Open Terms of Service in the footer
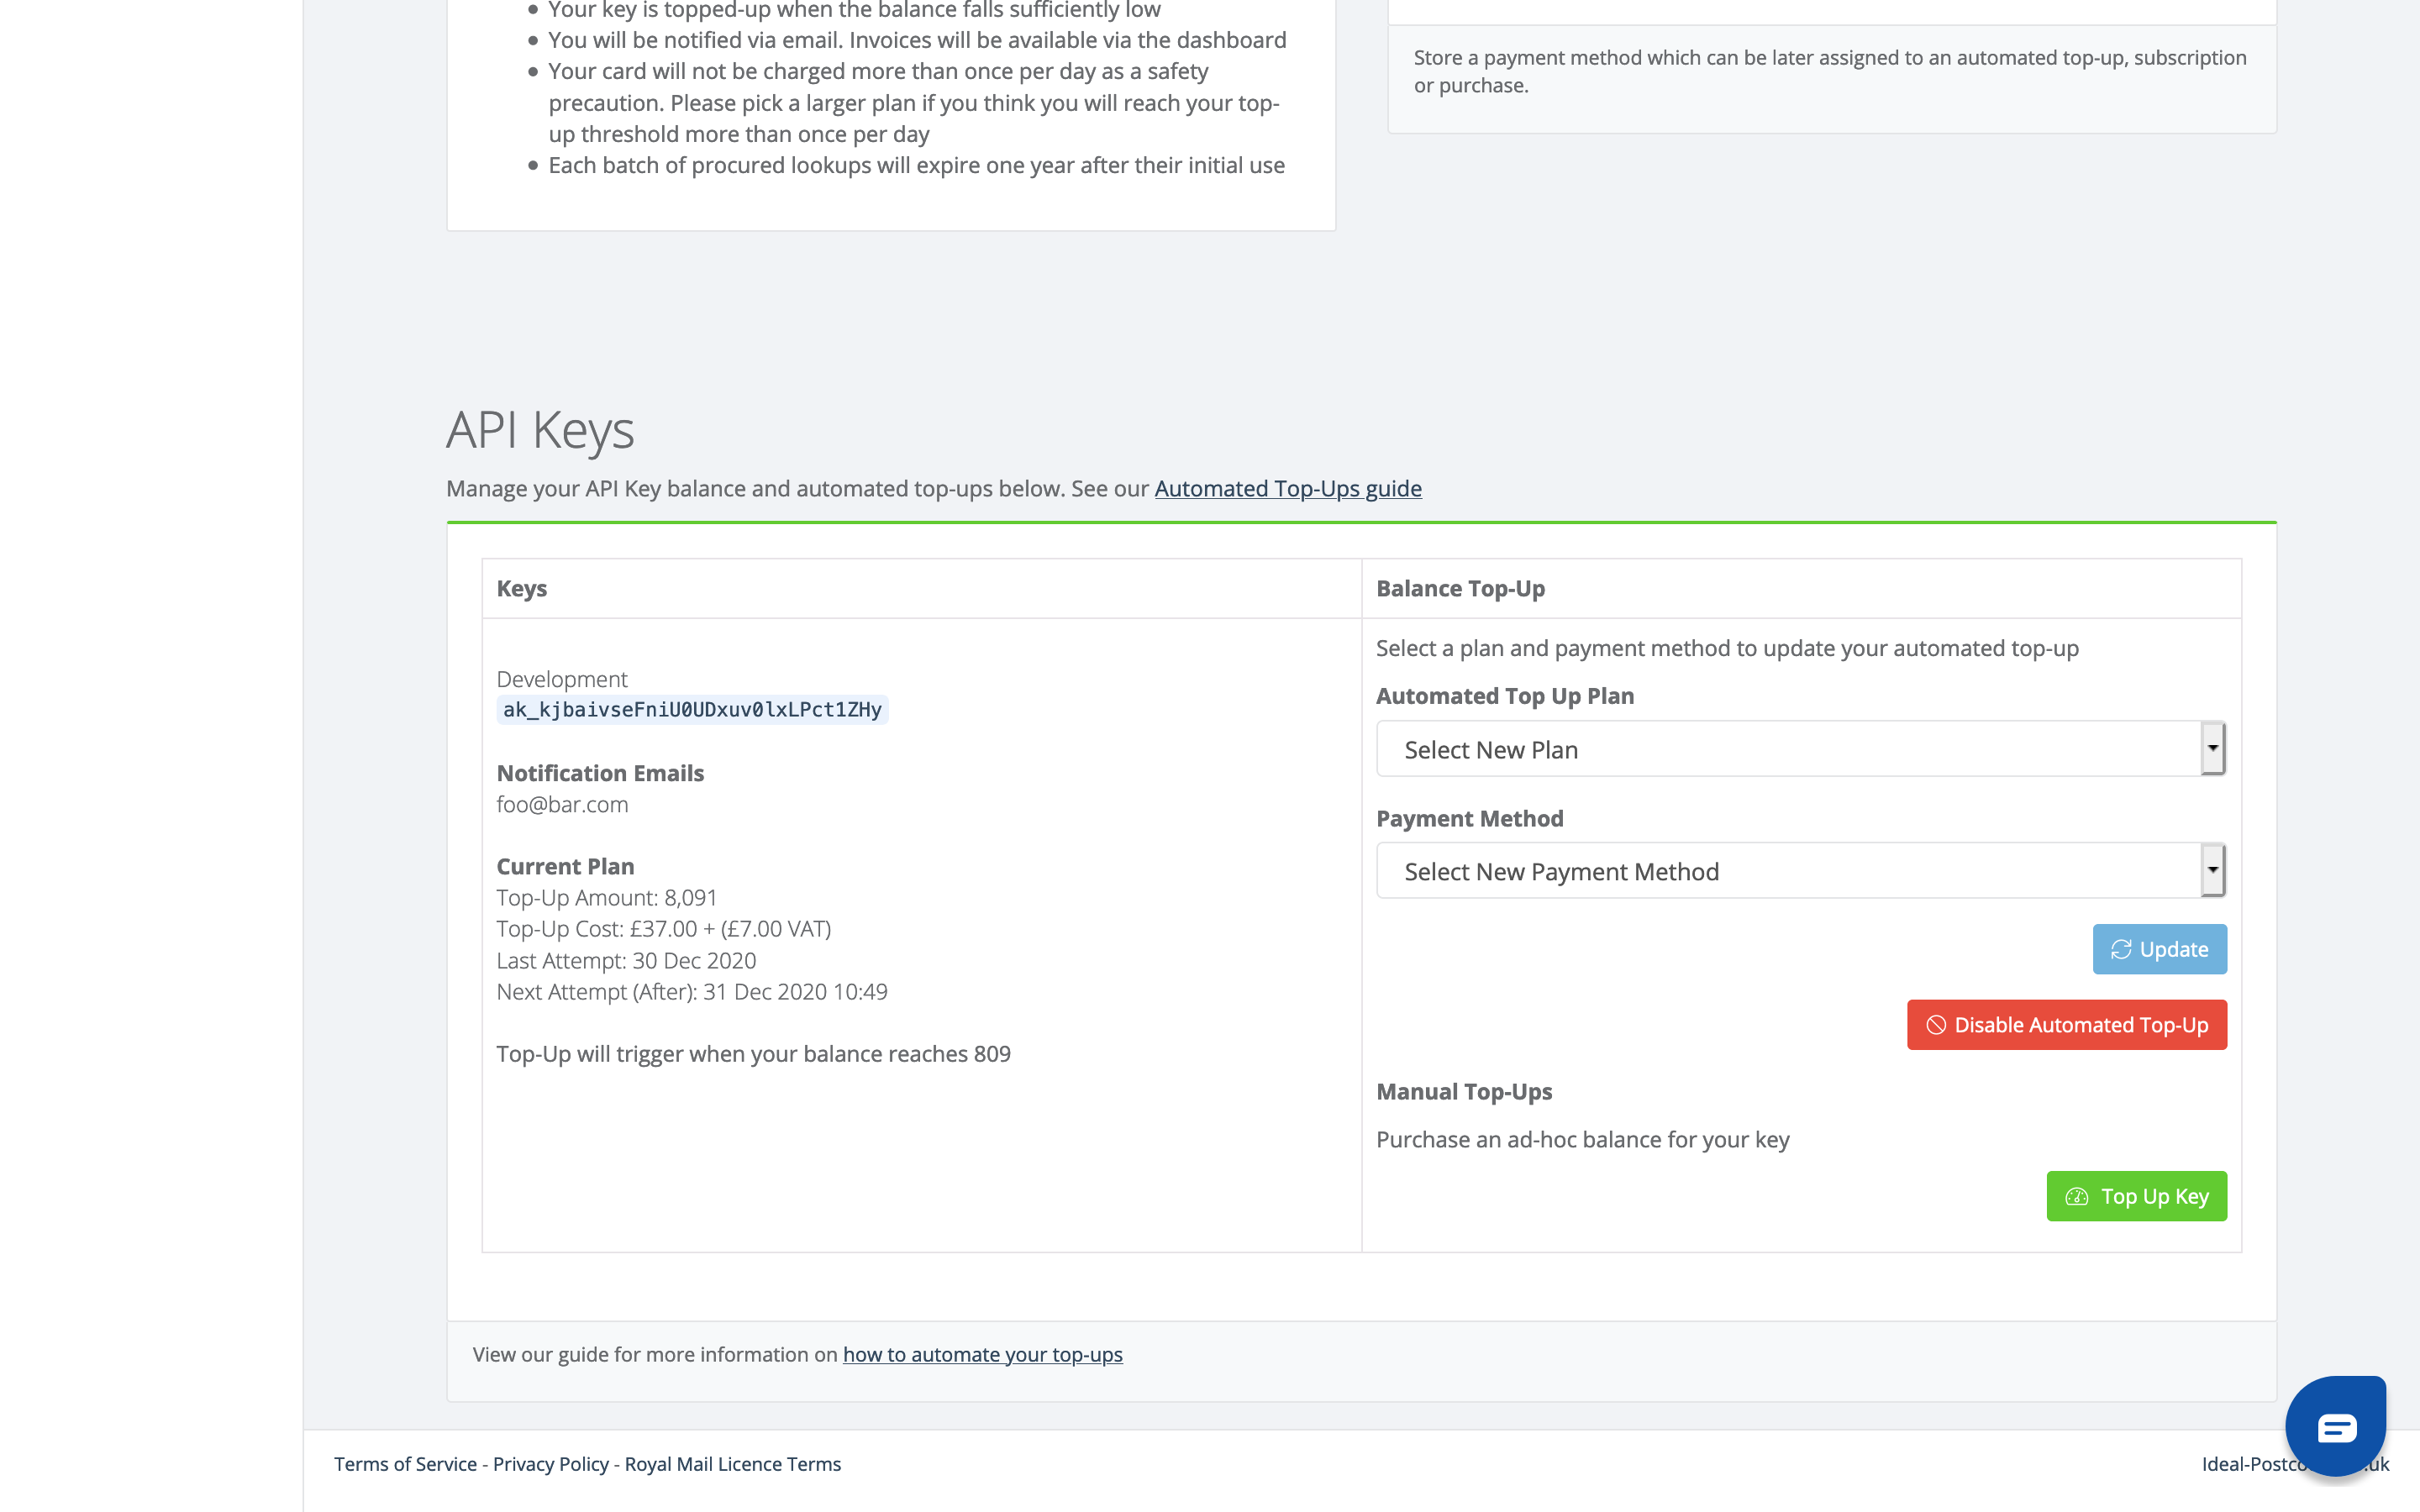 tap(405, 1464)
